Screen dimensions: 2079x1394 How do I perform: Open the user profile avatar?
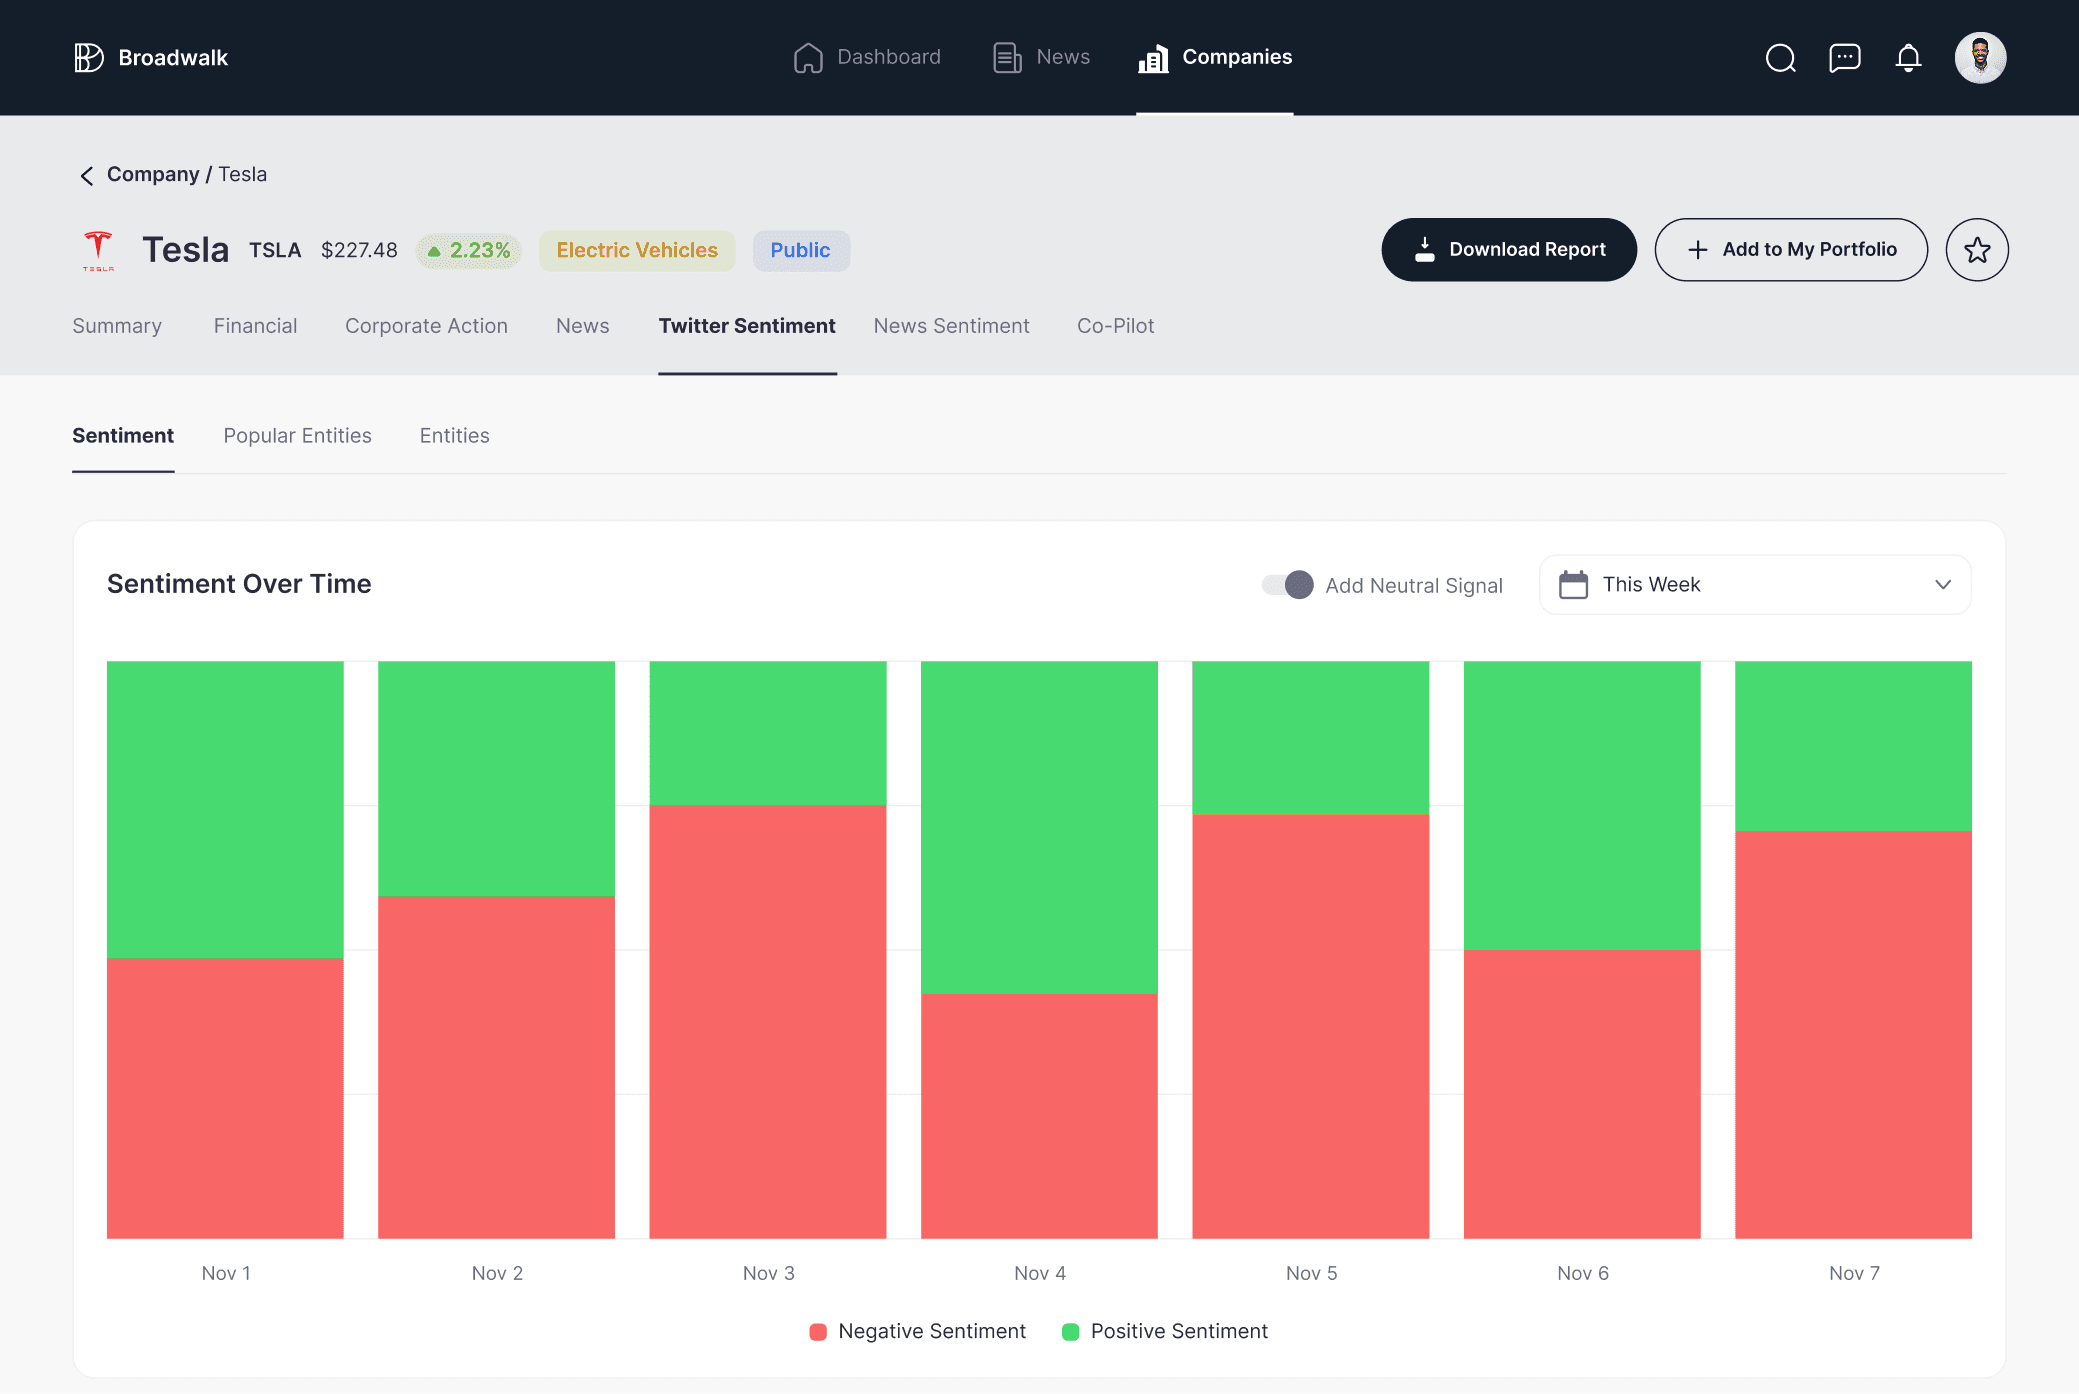(x=1980, y=58)
